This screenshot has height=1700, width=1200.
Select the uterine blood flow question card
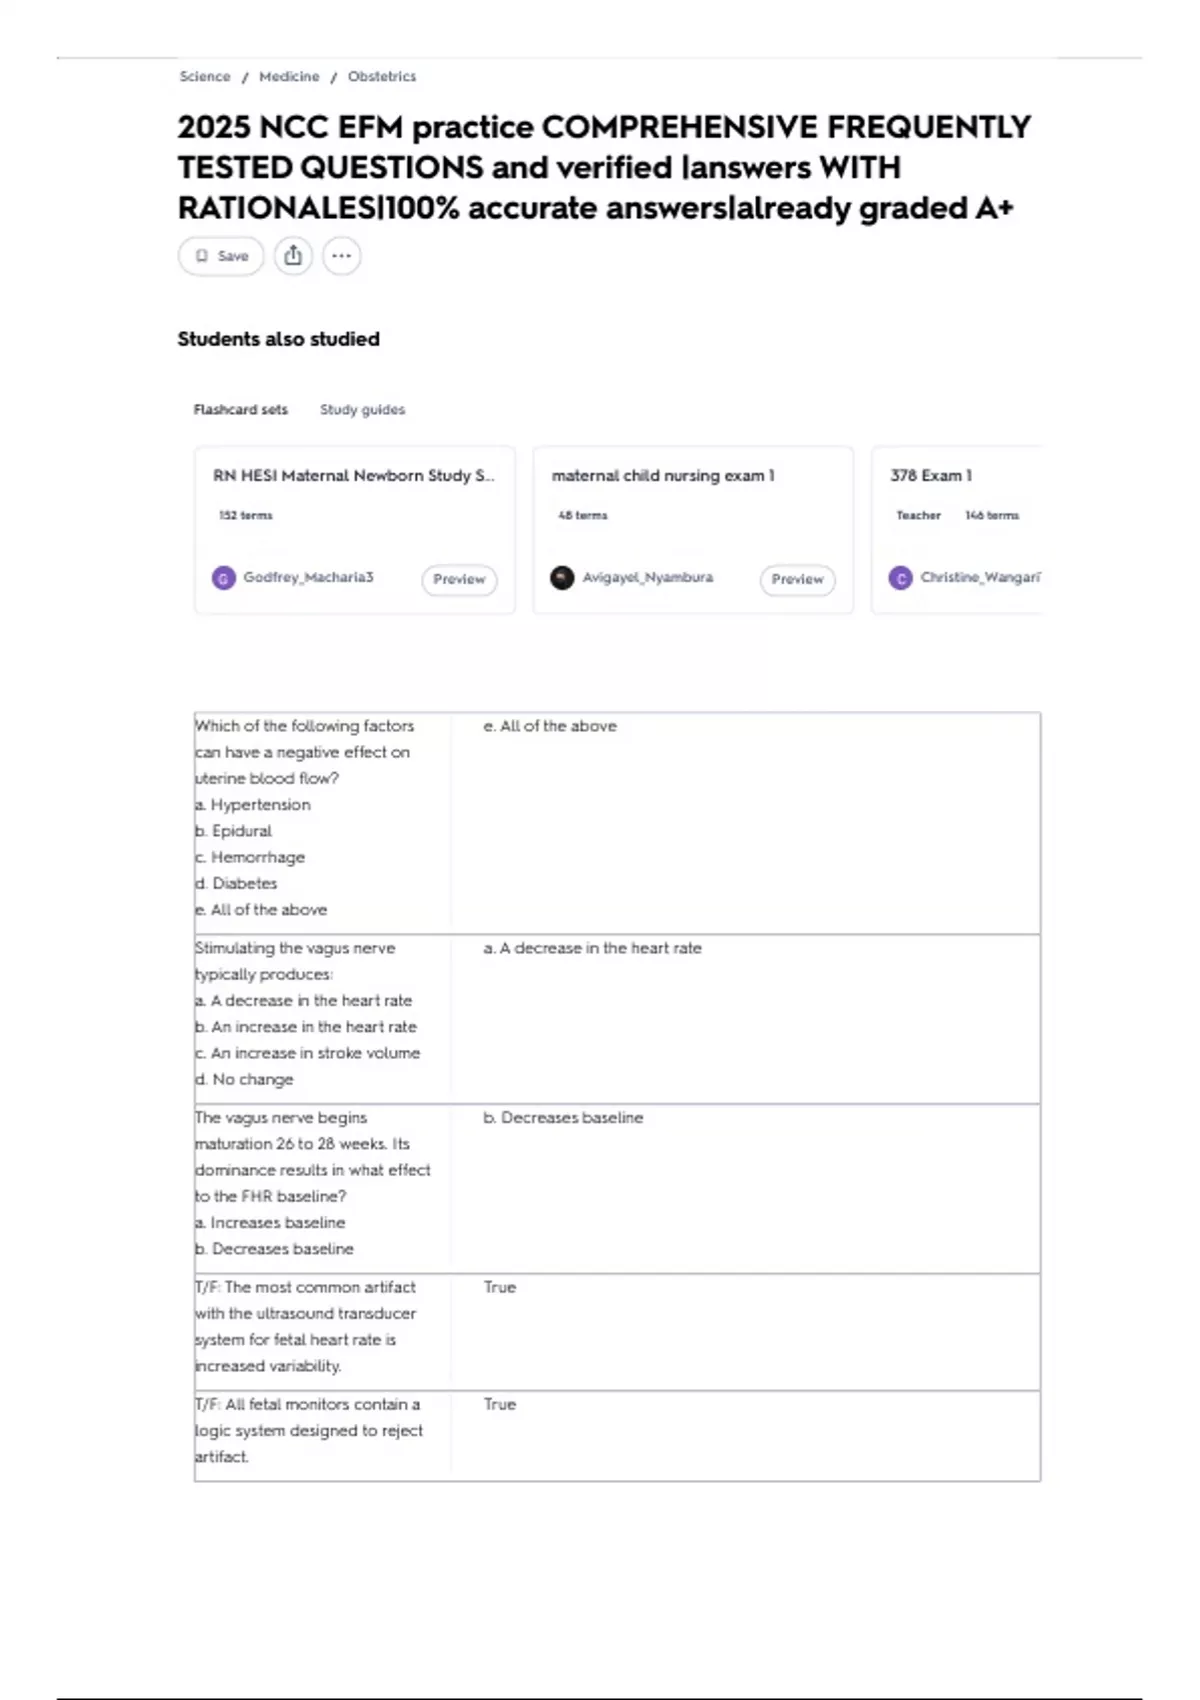[617, 822]
